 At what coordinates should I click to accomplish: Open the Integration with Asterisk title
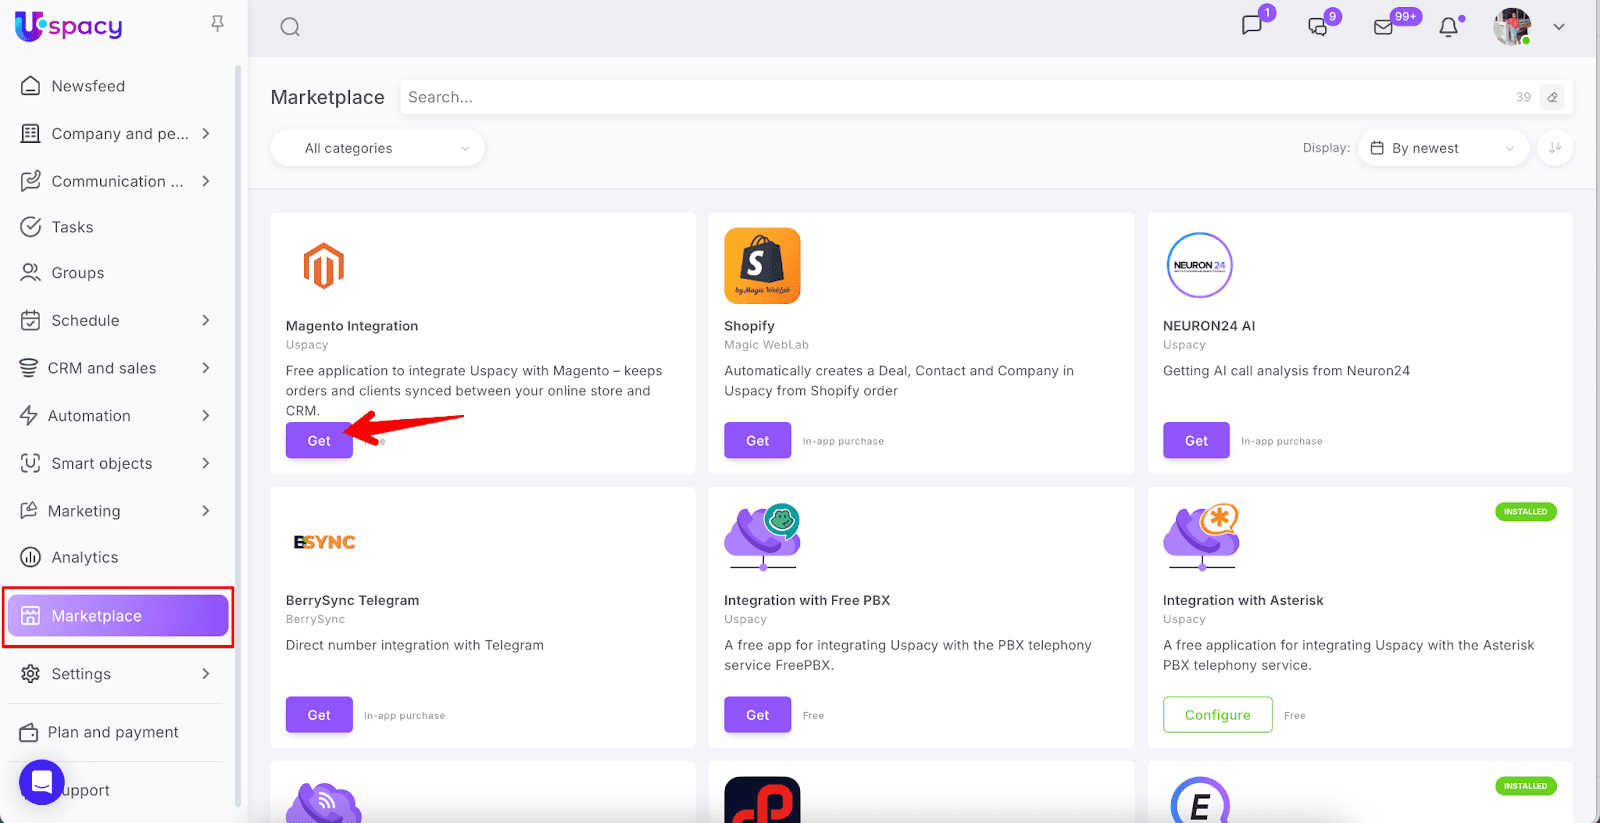point(1243,601)
